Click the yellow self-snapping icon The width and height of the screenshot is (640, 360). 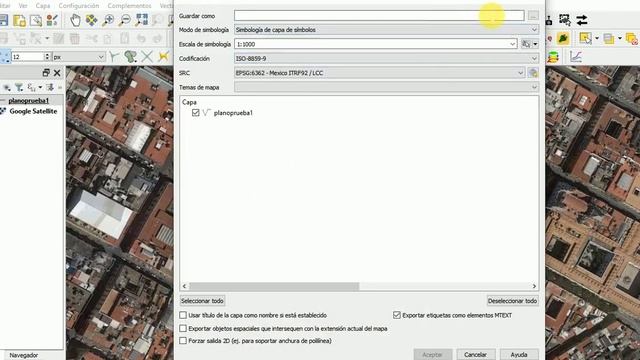(x=164, y=56)
